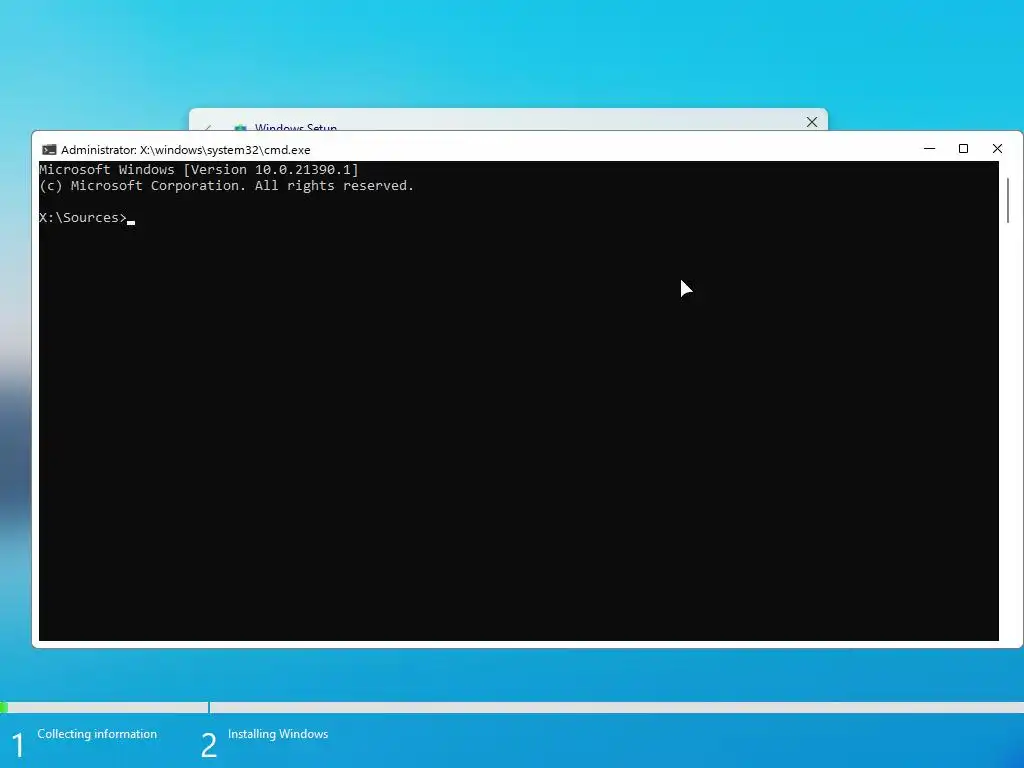Close the Windows Setup window behind

click(812, 121)
